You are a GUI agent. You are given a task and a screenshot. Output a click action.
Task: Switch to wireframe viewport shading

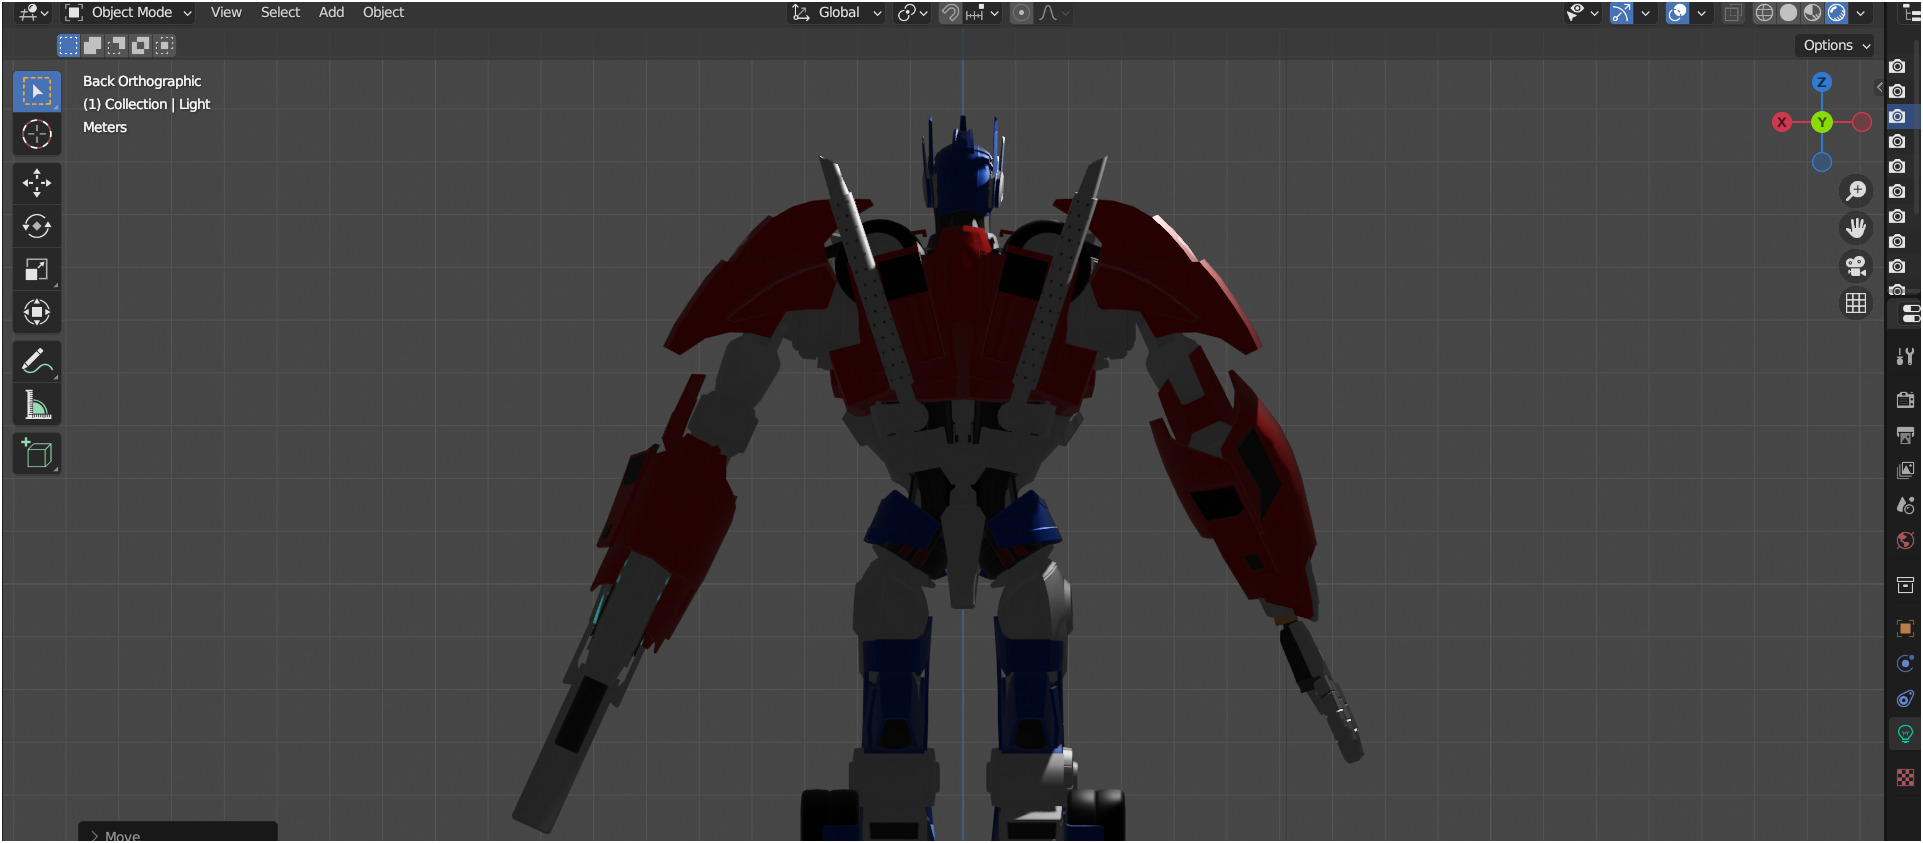point(1764,13)
